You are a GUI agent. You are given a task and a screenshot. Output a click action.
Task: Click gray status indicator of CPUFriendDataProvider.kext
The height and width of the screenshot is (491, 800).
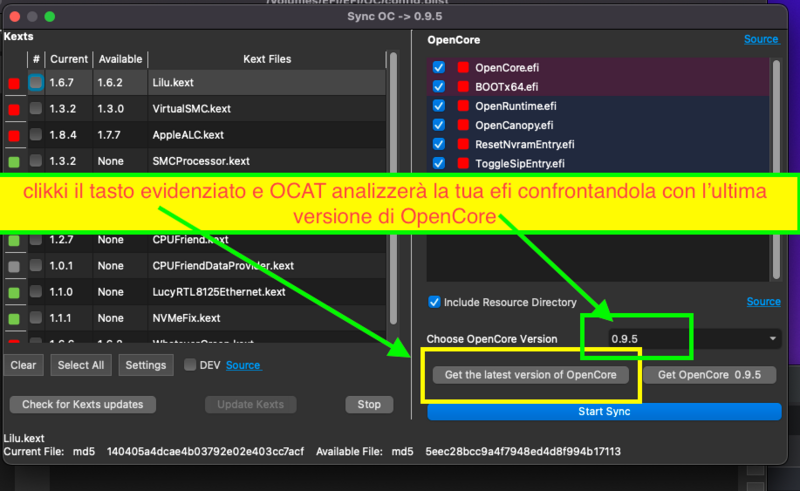(x=14, y=266)
